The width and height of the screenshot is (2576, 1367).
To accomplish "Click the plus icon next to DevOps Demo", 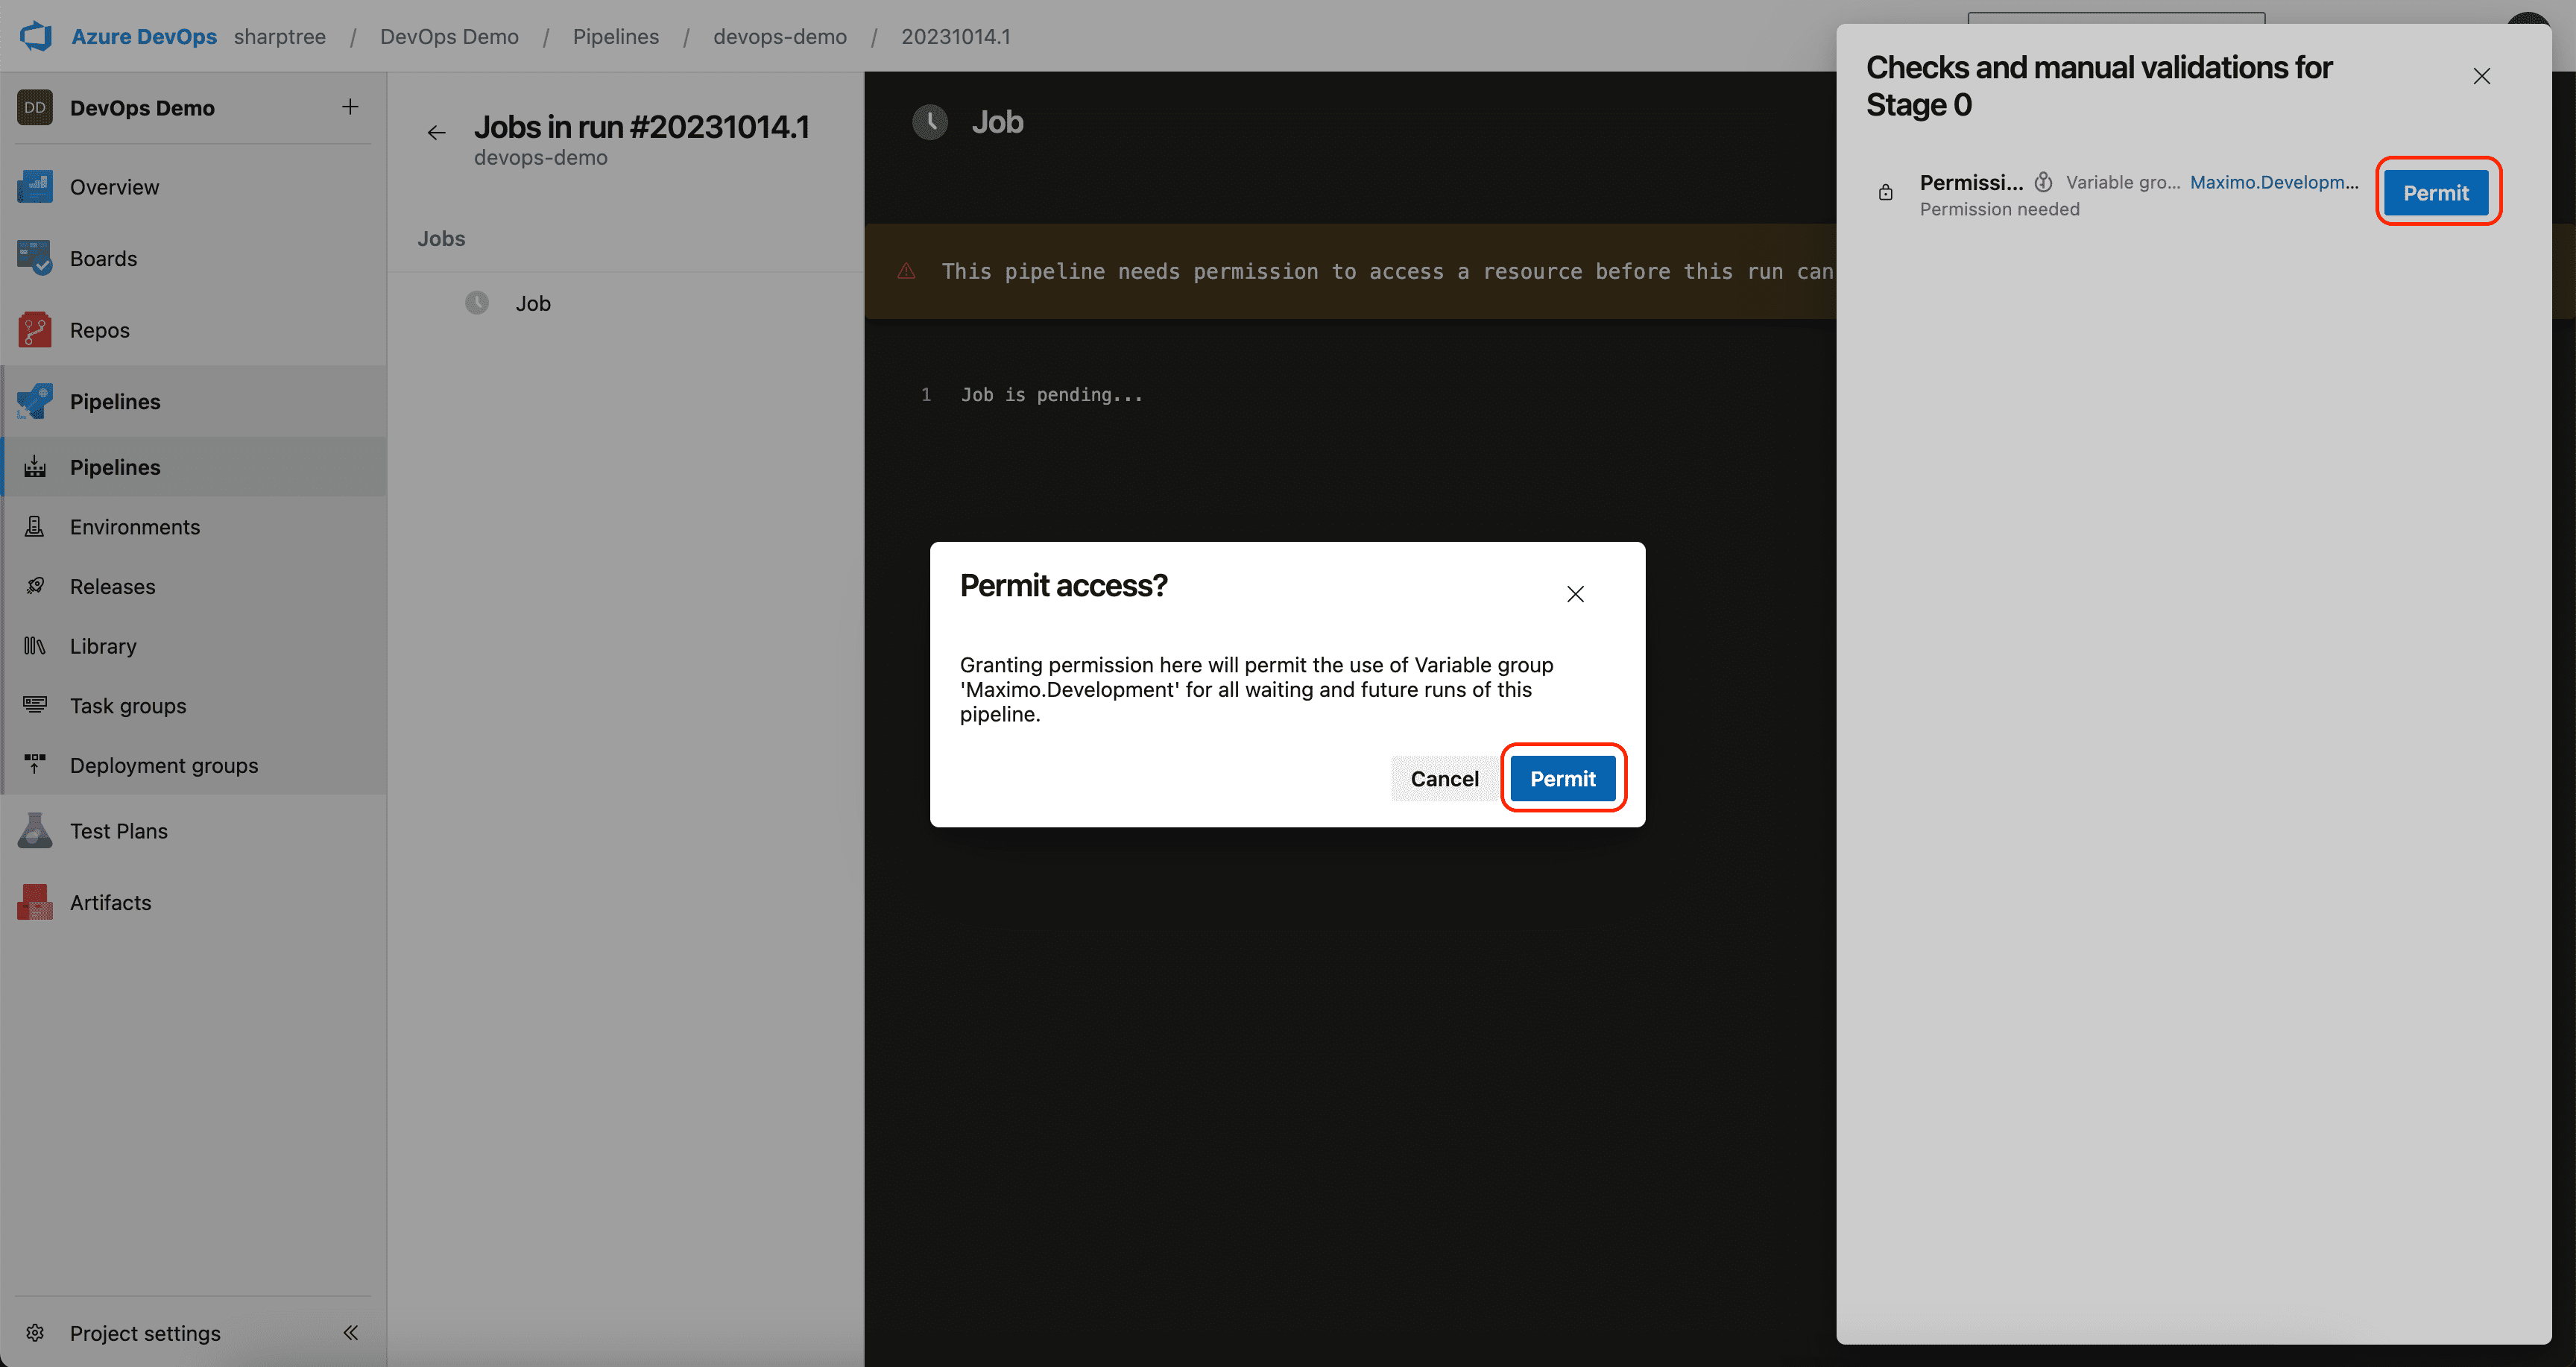I will click(350, 107).
